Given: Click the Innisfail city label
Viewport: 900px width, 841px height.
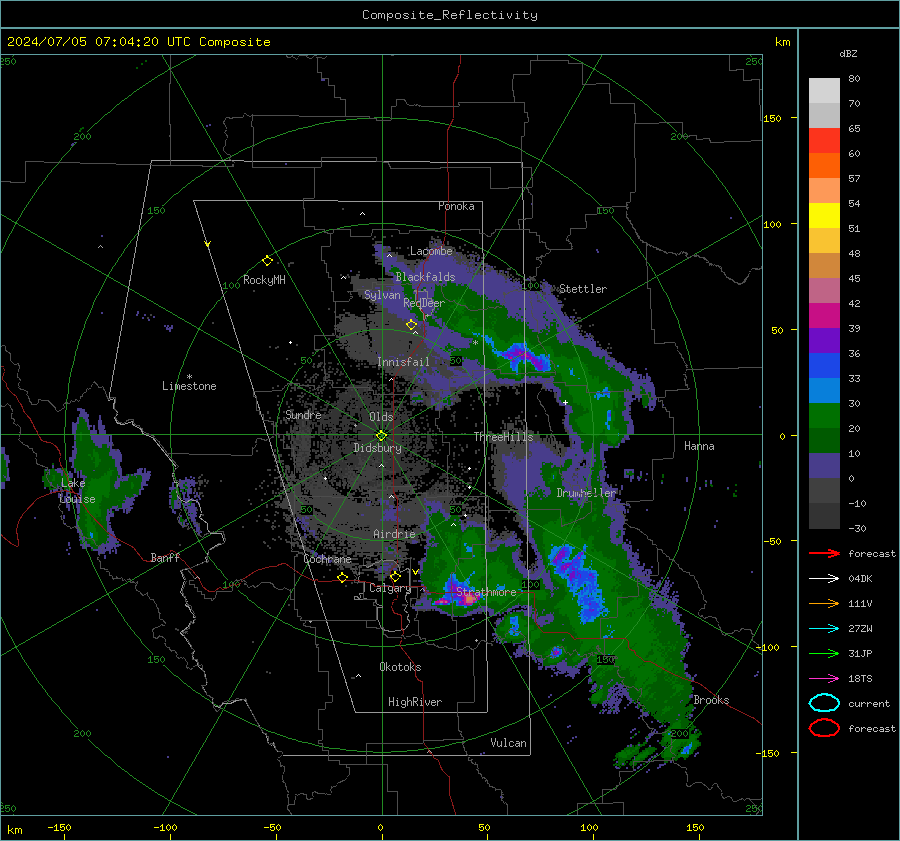Looking at the screenshot, I should coord(403,362).
